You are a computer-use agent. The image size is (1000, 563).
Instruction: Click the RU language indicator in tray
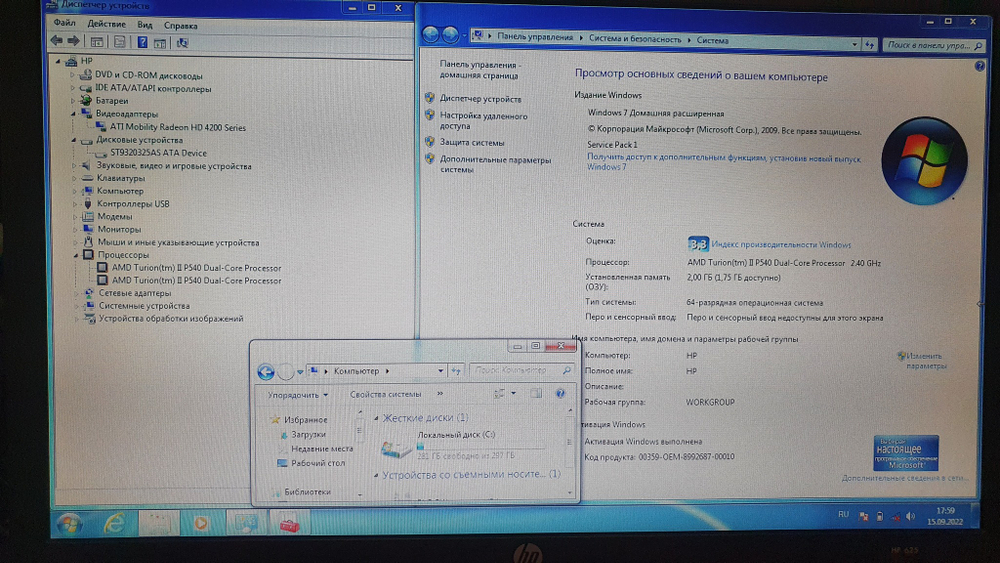(843, 514)
